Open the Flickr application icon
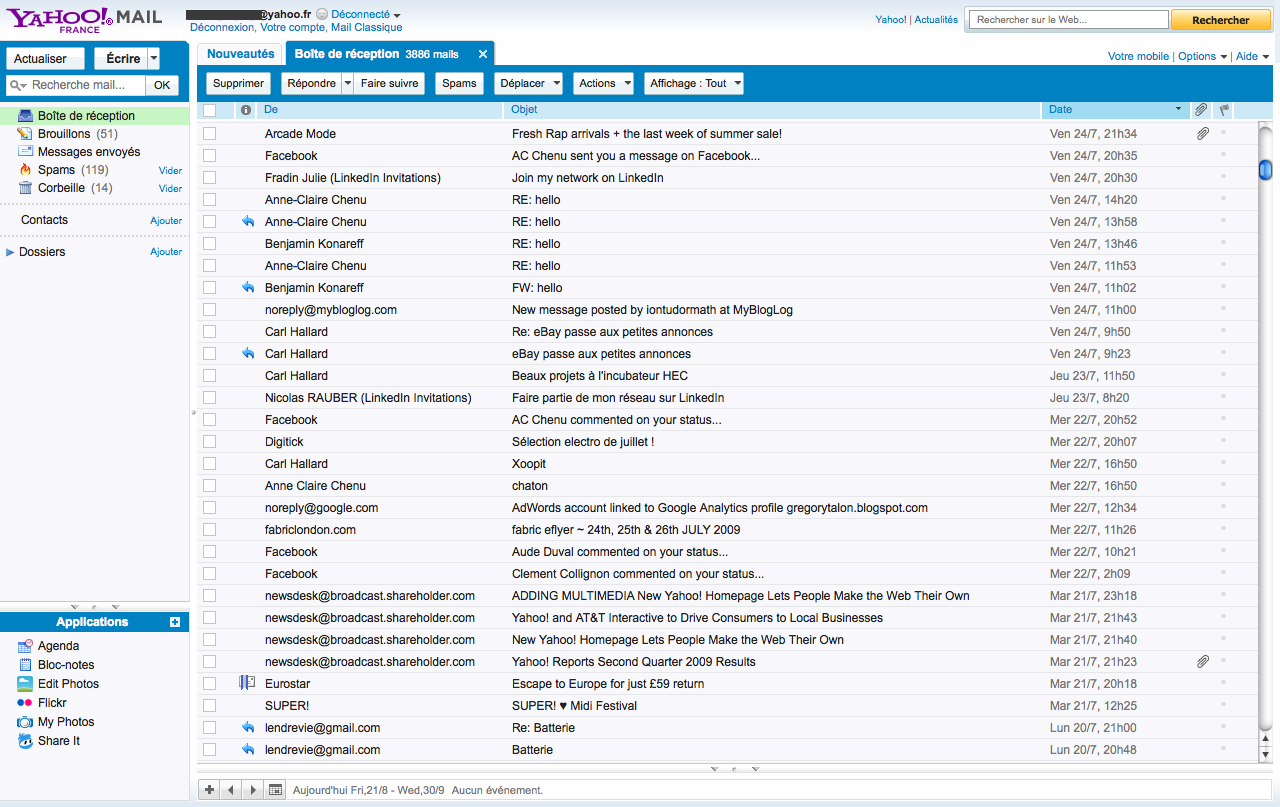The height and width of the screenshot is (807, 1280). (x=25, y=703)
